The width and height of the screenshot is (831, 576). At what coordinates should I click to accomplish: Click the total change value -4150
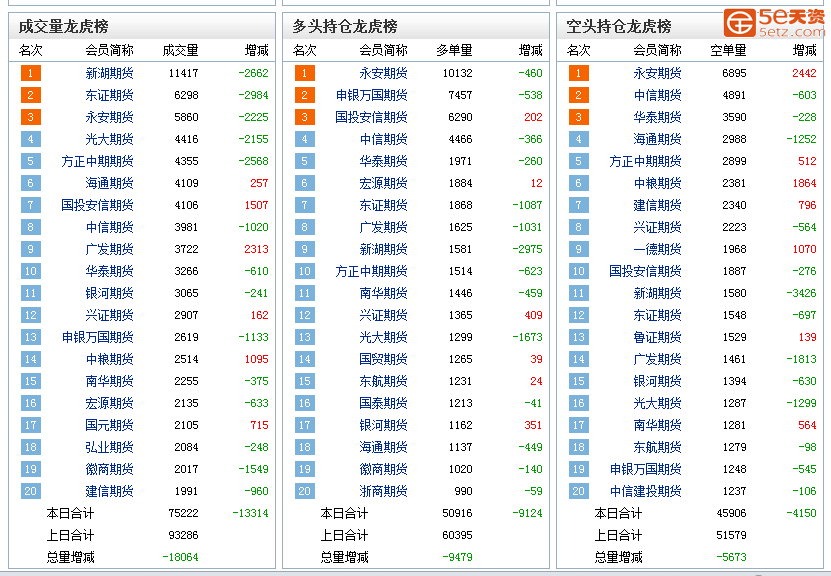pos(801,513)
